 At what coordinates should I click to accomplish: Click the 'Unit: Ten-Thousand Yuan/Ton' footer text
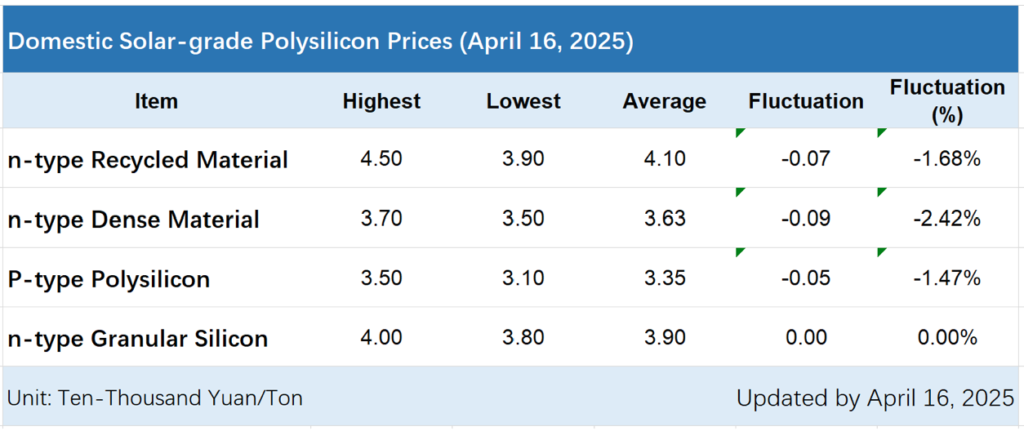tap(155, 398)
